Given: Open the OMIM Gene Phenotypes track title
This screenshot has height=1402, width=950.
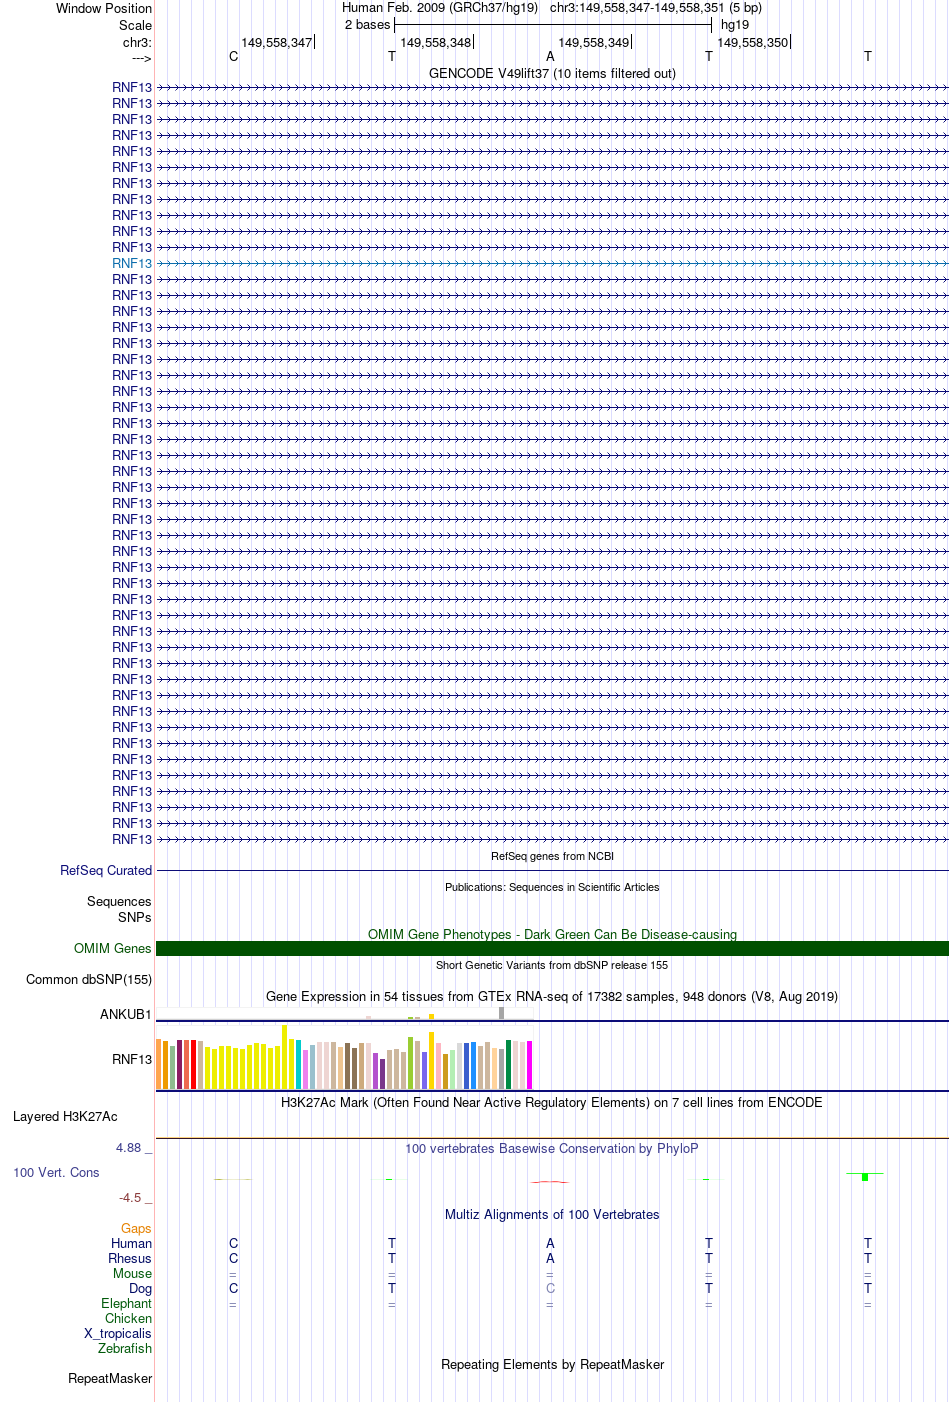Looking at the screenshot, I should (552, 934).
